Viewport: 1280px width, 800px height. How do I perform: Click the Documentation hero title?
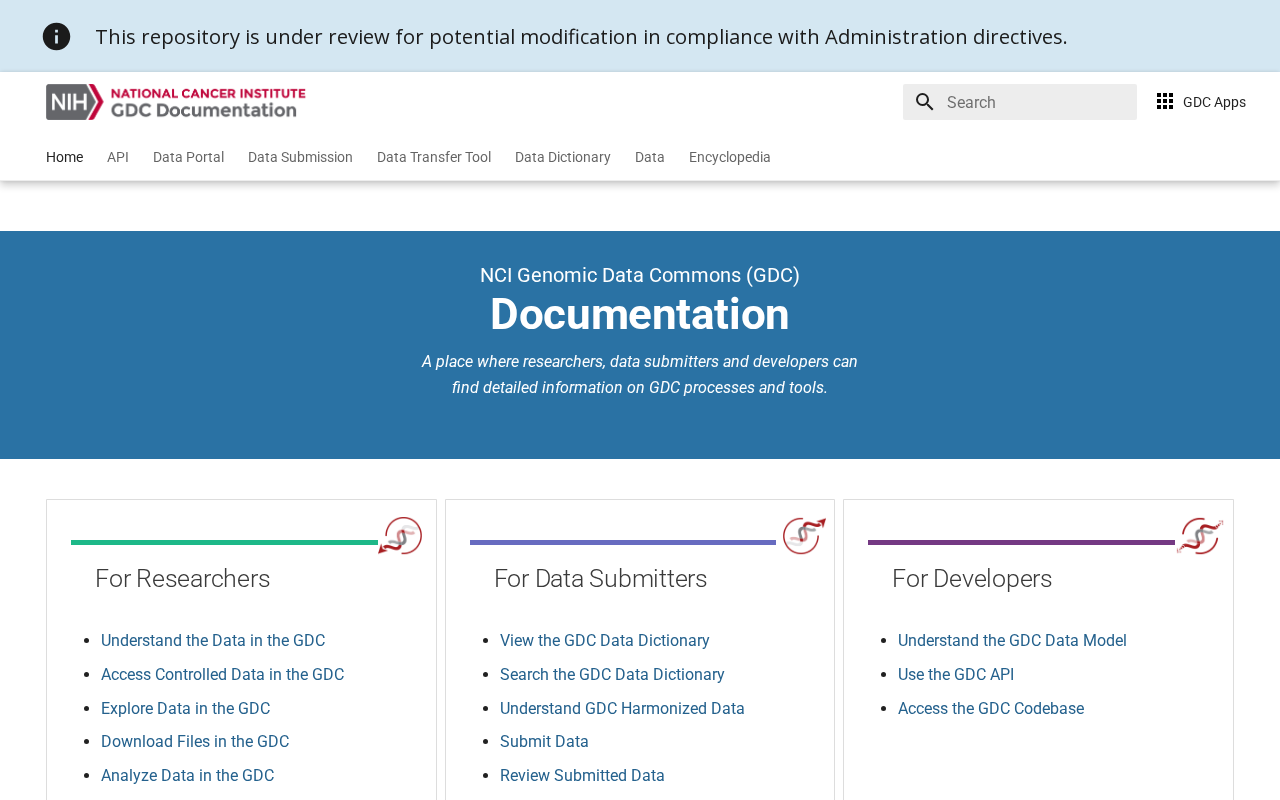(x=640, y=315)
